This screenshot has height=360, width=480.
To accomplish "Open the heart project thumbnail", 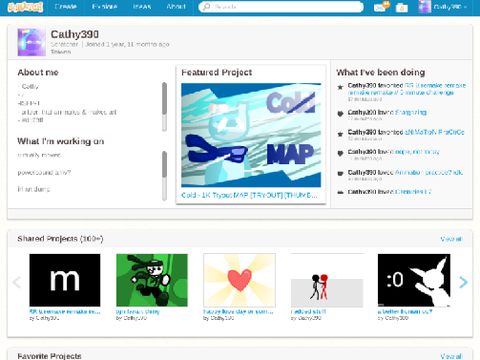I will [239, 280].
